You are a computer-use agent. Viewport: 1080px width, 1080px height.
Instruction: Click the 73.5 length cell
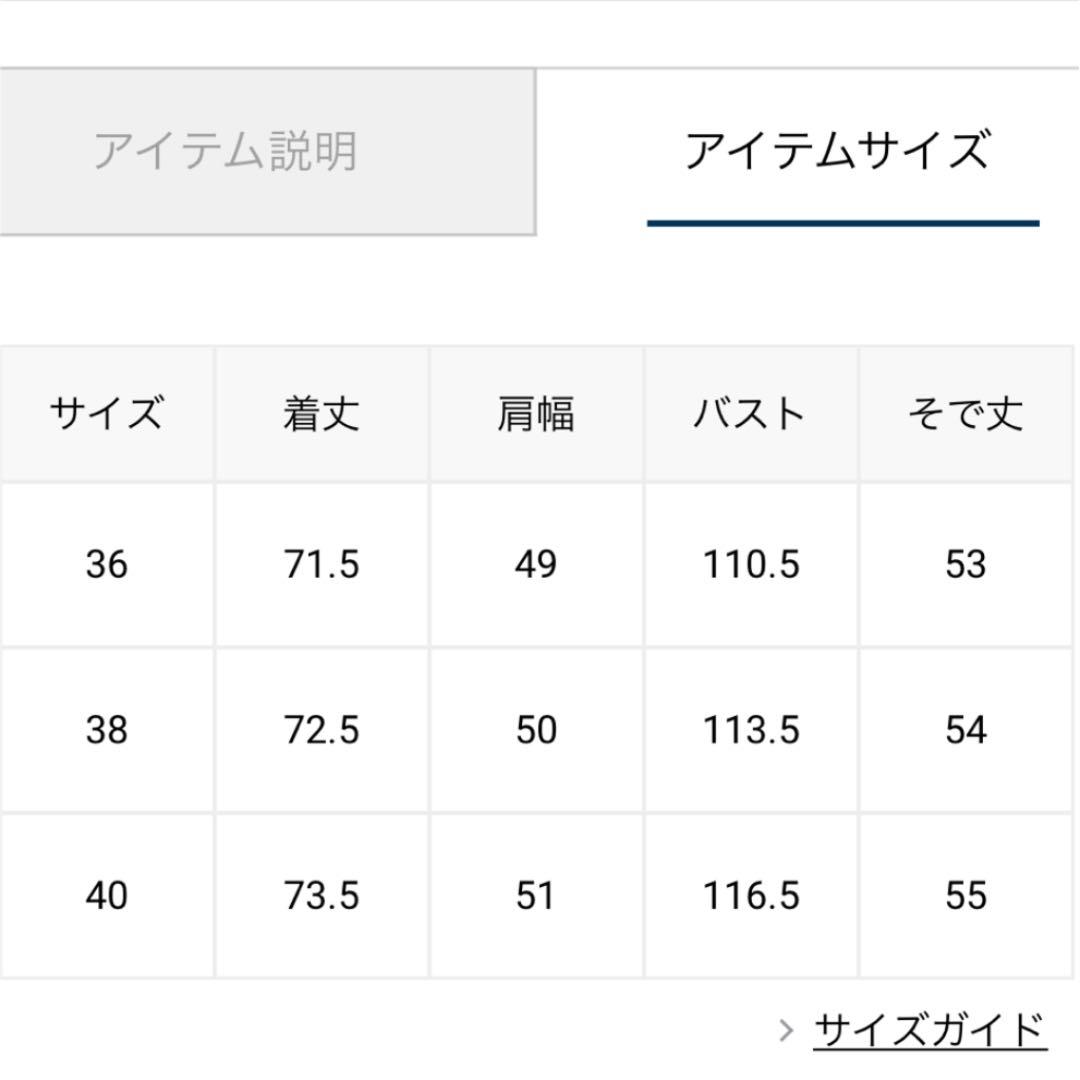[x=321, y=895]
